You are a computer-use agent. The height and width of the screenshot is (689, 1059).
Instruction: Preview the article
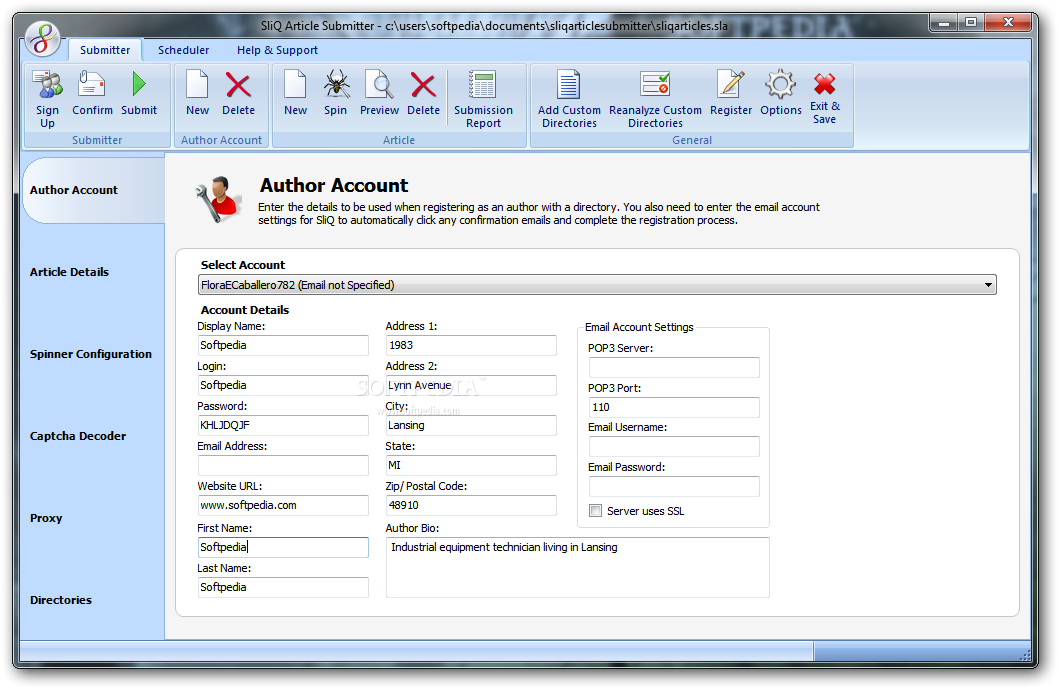click(379, 93)
